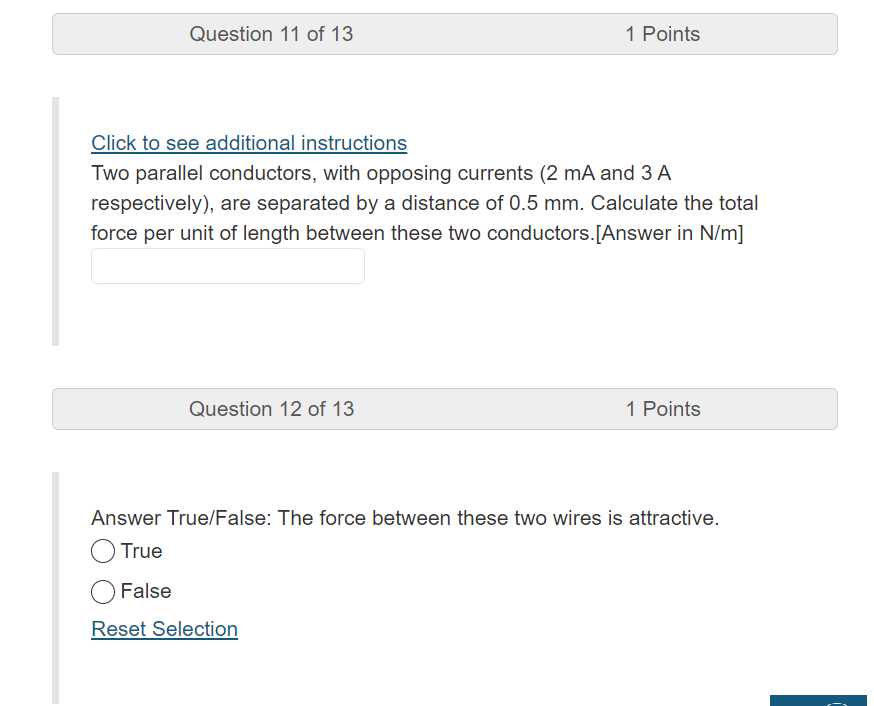This screenshot has width=874, height=706.
Task: Select the 1 Points label for Question 12
Action: tap(663, 408)
